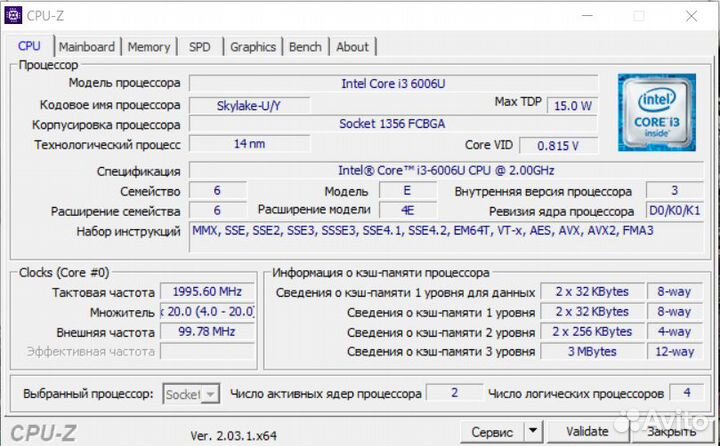Click the CPU-Z app icon in title bar

click(13, 16)
